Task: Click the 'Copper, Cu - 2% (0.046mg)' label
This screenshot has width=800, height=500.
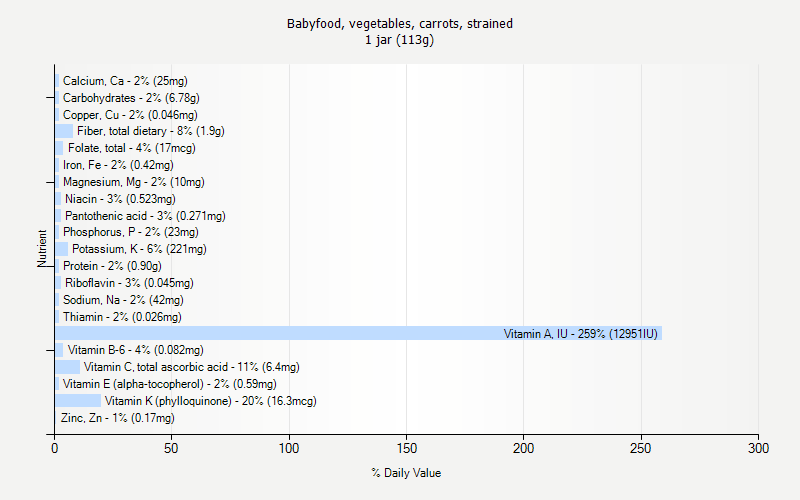Action: [130, 114]
